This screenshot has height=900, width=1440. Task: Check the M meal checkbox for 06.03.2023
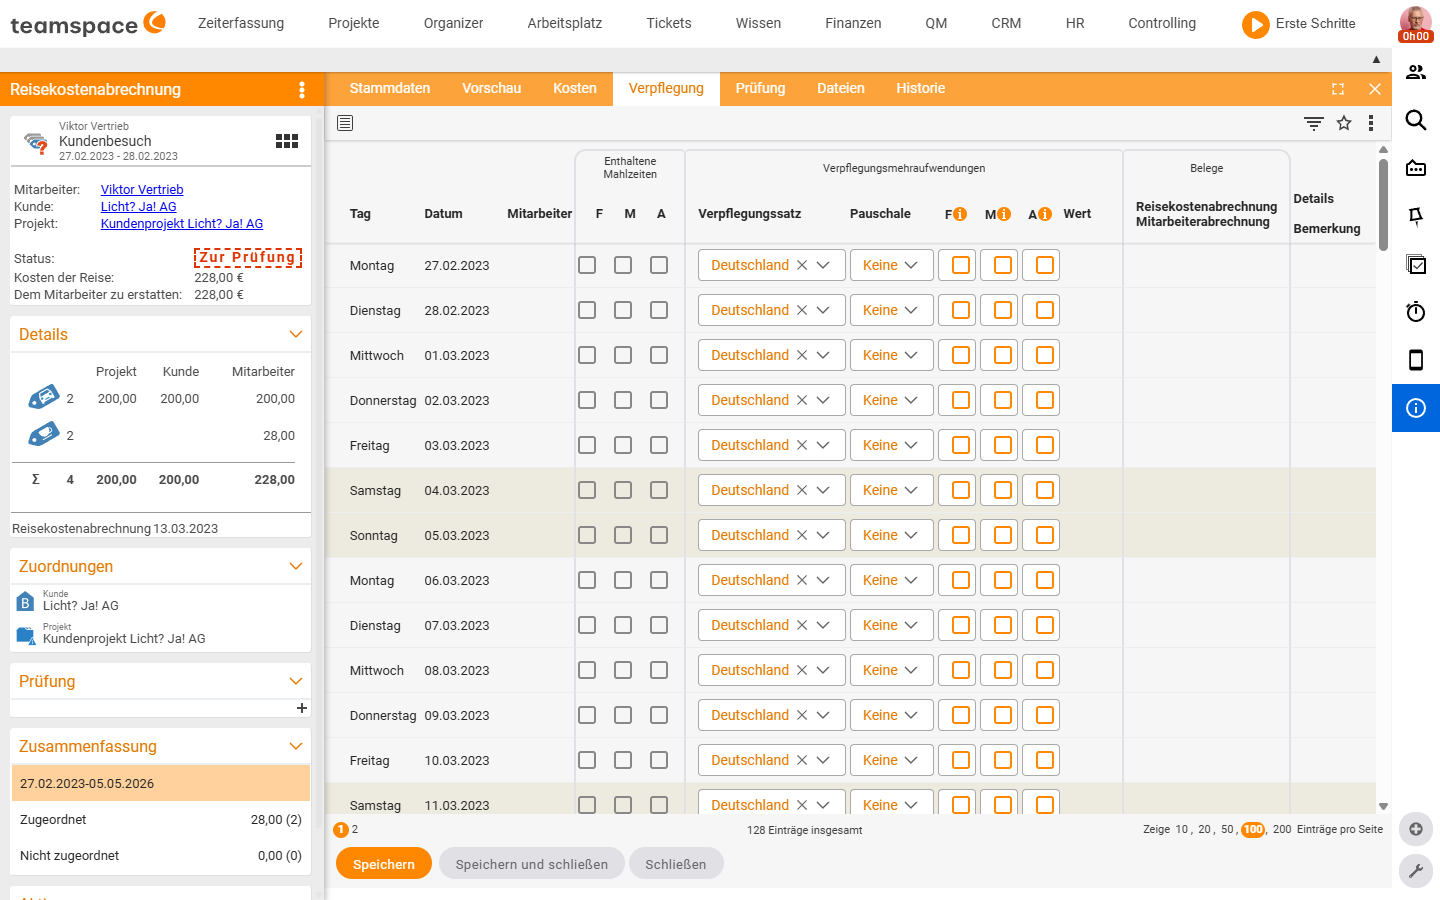pos(623,580)
